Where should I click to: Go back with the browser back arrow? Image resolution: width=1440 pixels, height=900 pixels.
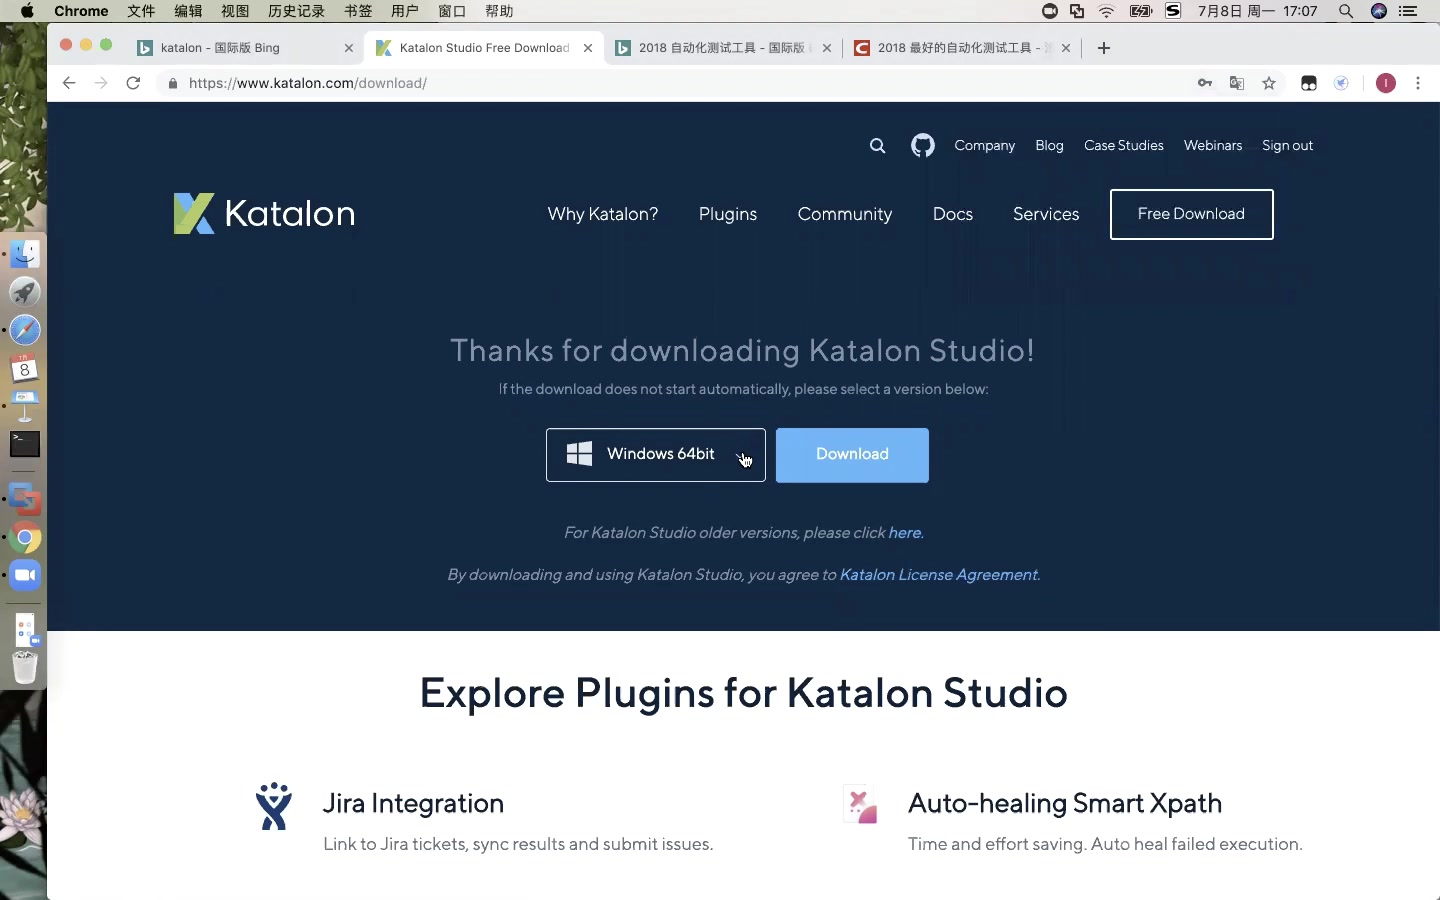pyautogui.click(x=69, y=83)
